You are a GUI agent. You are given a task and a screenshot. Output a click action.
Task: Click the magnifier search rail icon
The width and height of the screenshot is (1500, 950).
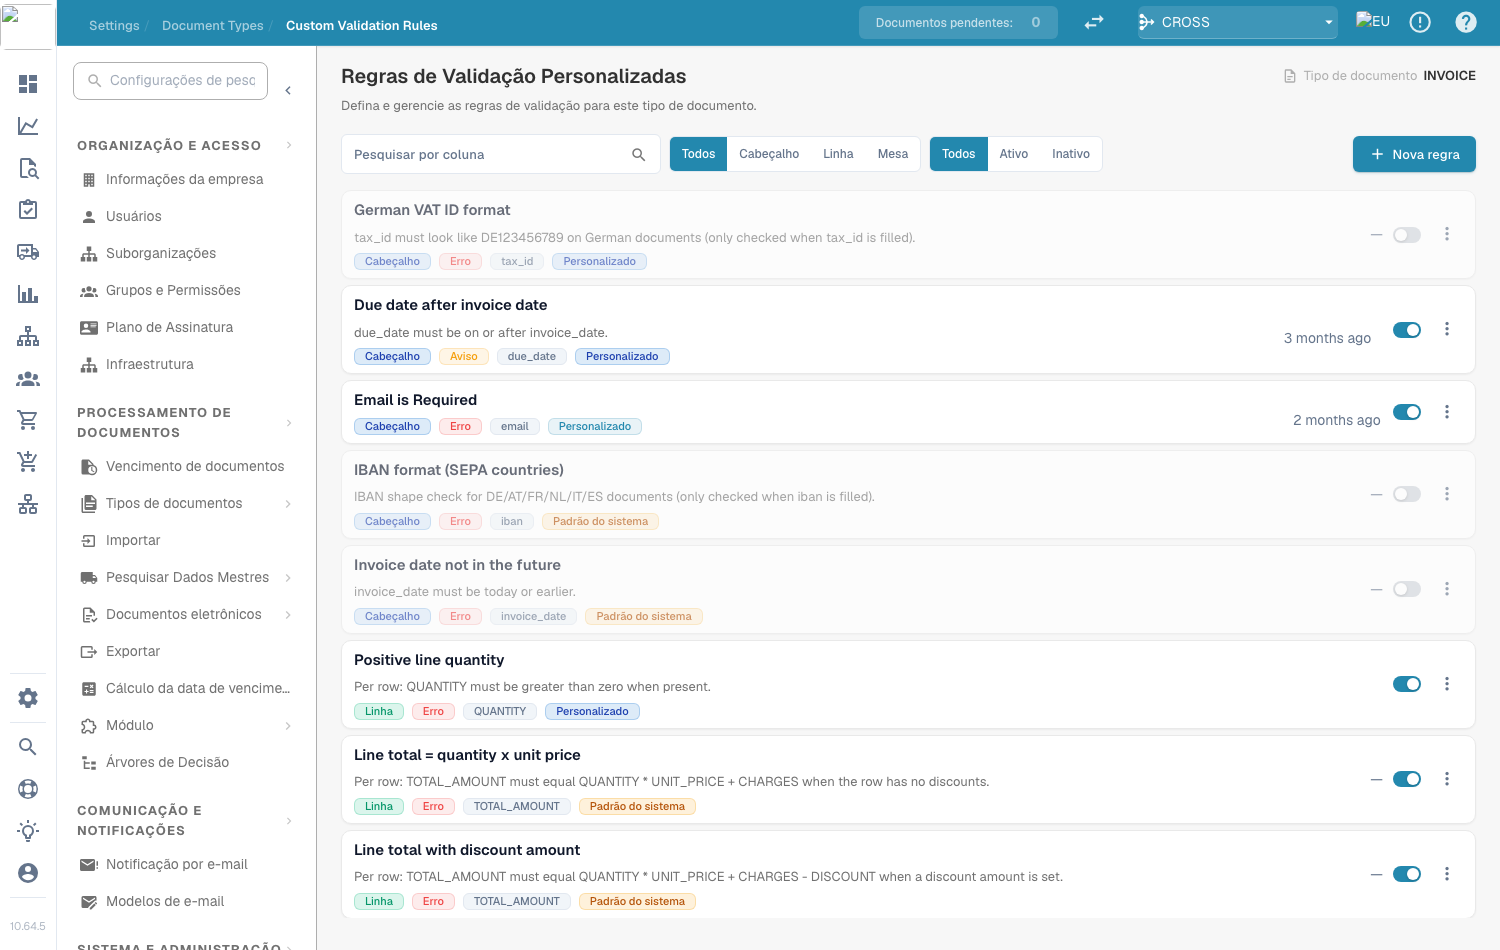[x=28, y=747]
